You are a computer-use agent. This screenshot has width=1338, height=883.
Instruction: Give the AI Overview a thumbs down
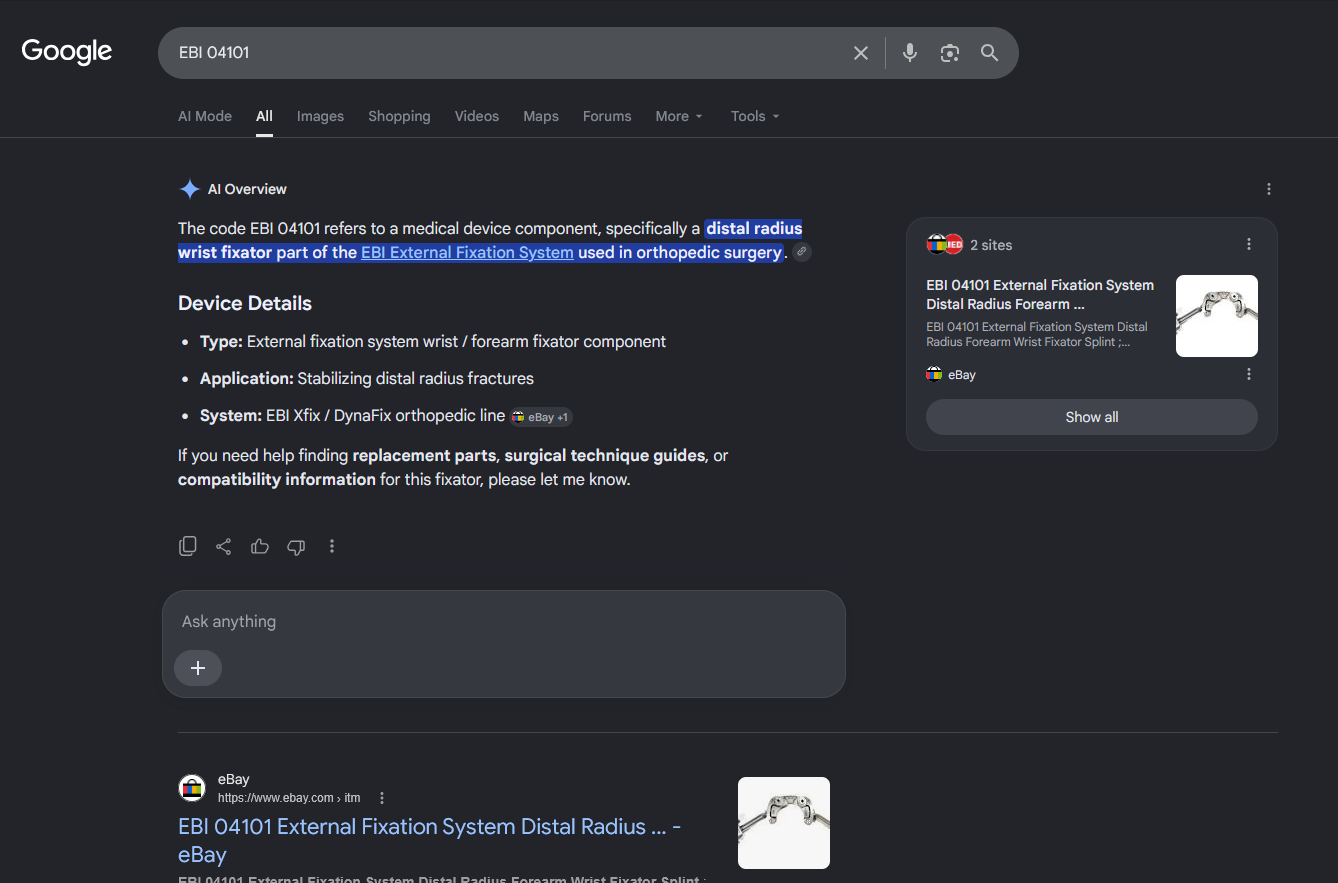point(296,546)
